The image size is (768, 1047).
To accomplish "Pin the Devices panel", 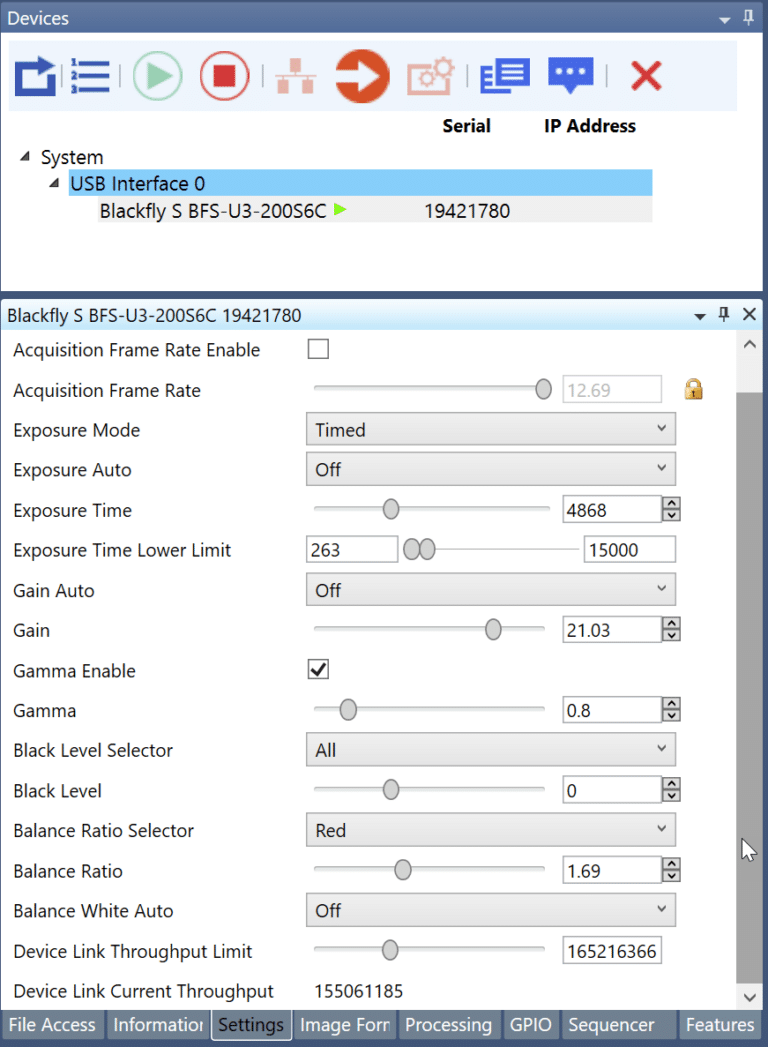I will click(x=749, y=17).
